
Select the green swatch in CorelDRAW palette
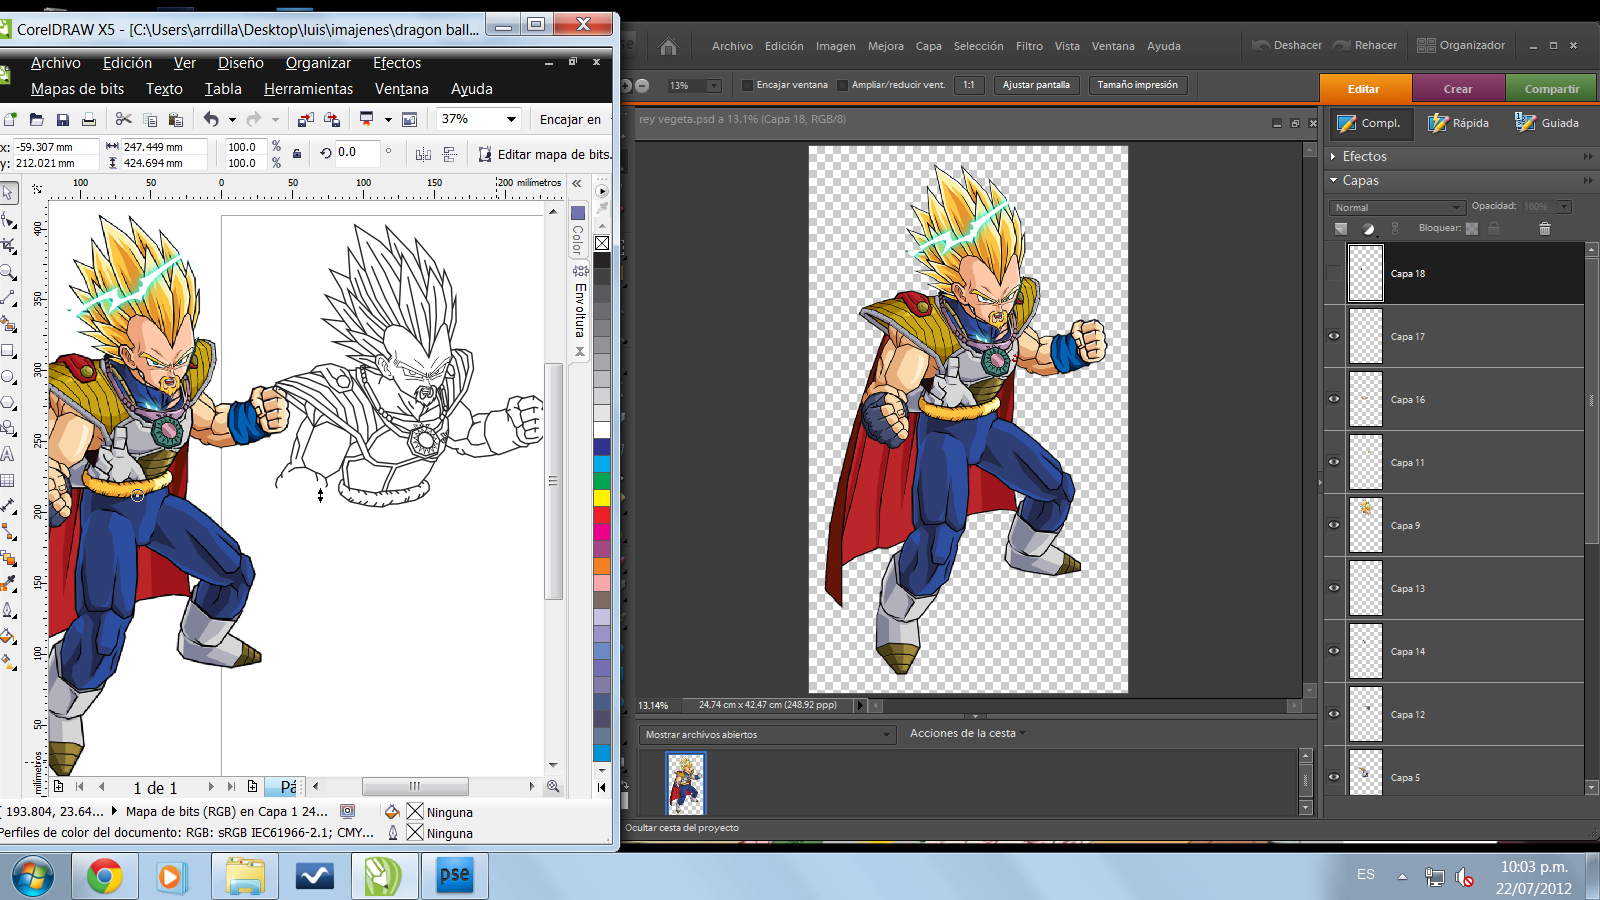pos(602,480)
